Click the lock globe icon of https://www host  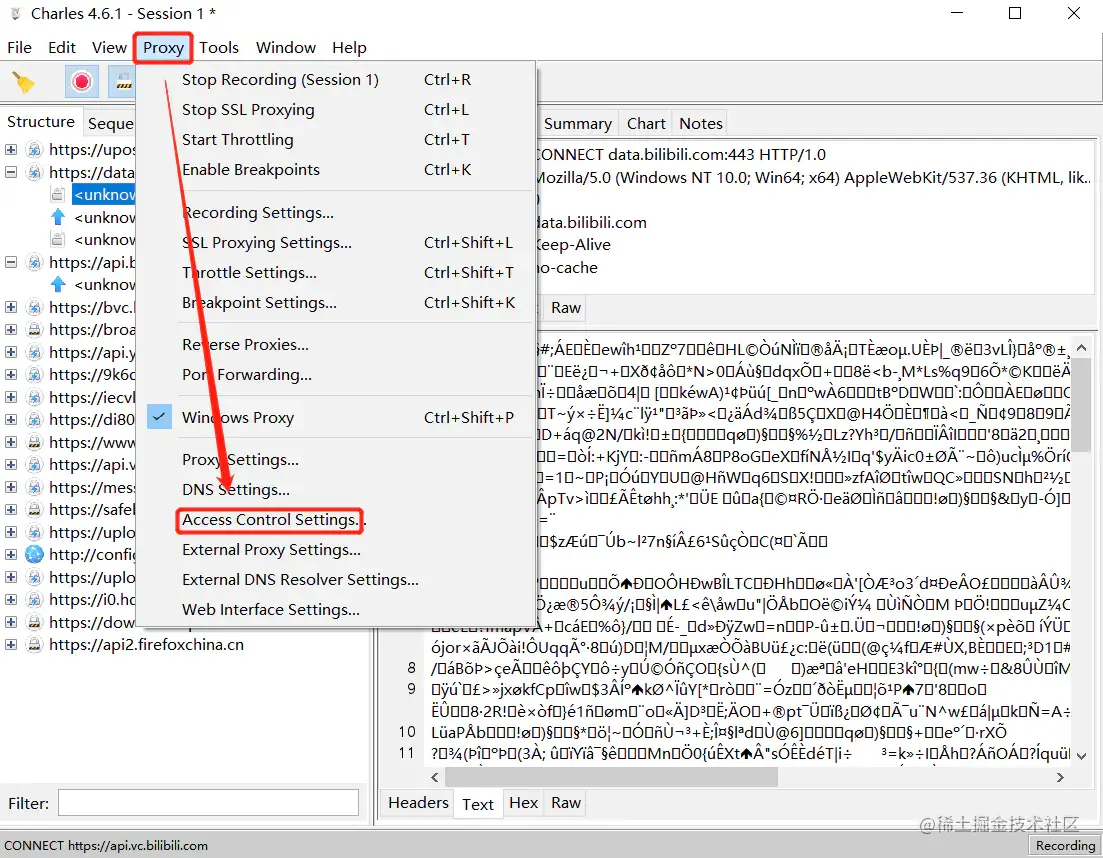tap(34, 442)
